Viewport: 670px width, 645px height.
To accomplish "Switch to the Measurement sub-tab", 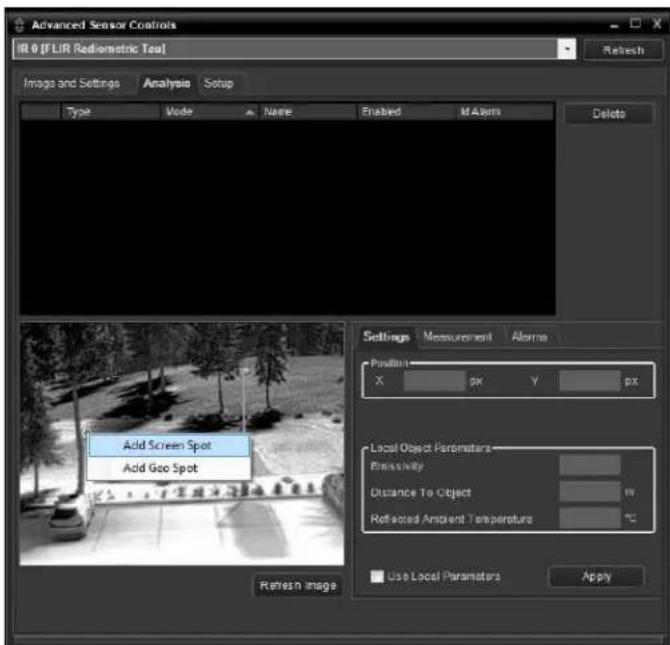I will [x=457, y=337].
